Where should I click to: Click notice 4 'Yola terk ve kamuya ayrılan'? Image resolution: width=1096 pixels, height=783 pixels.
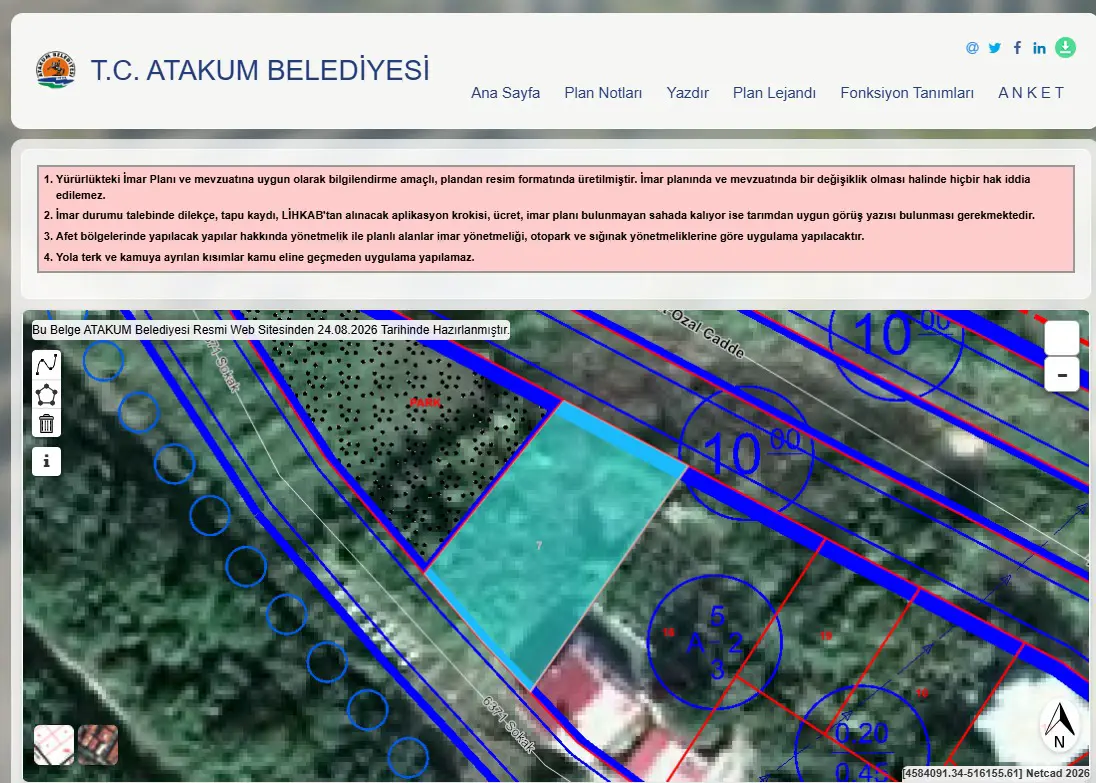(265, 257)
